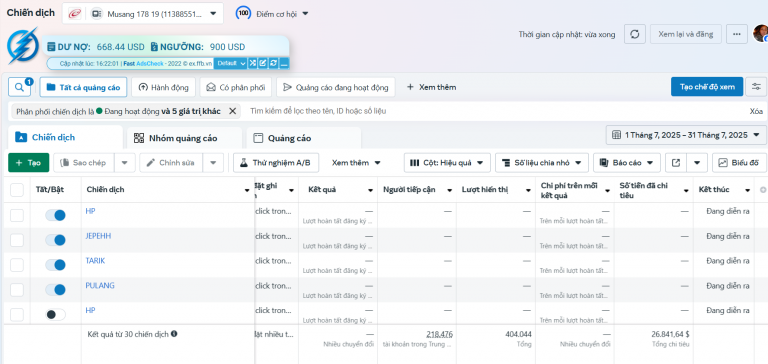This screenshot has width=768, height=364.
Task: Open the Biểu đồ chart view
Action: coord(739,163)
